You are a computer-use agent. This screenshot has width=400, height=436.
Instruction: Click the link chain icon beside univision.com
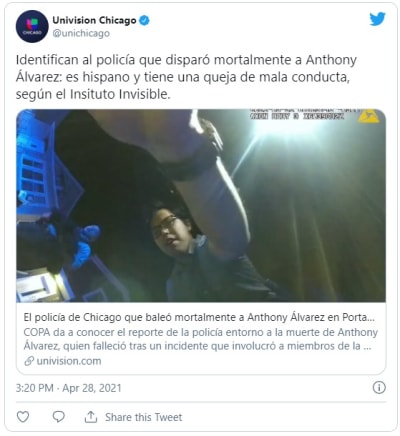[29, 361]
